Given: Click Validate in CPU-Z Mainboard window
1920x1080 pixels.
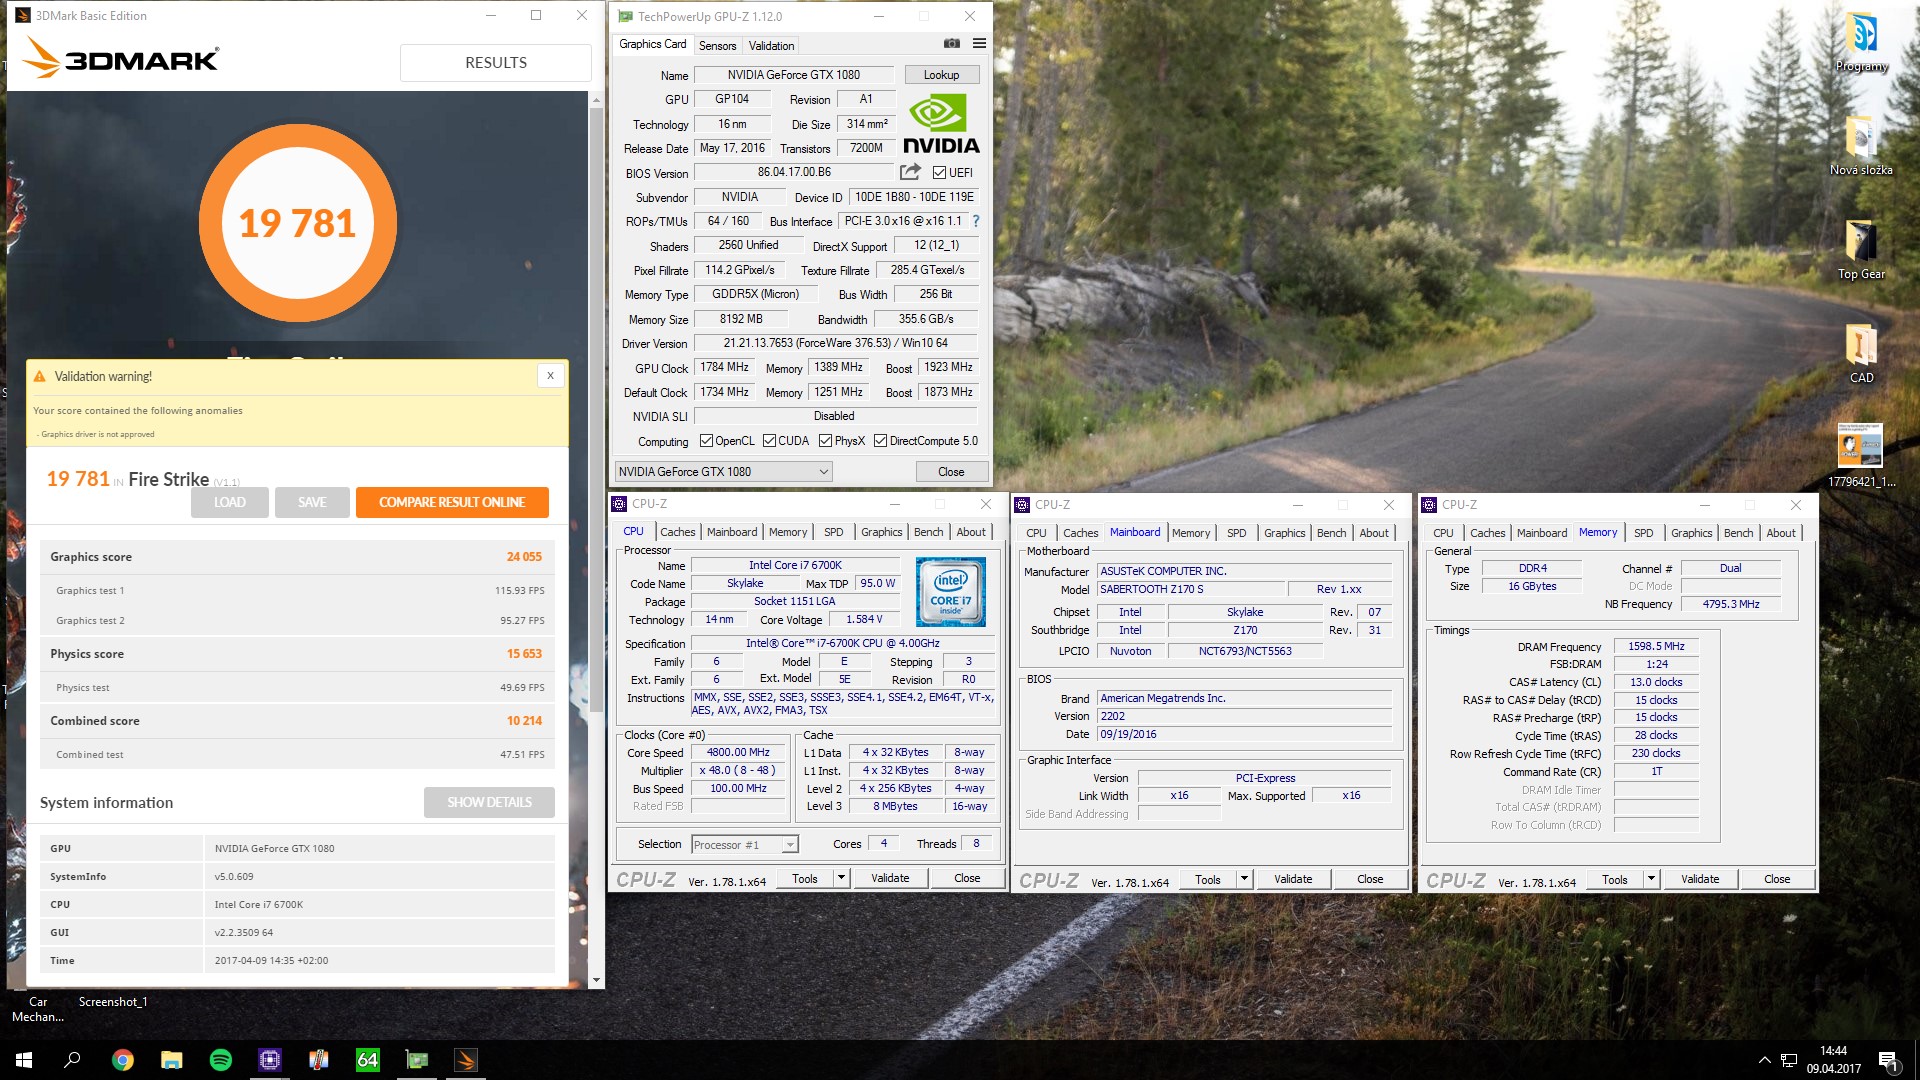Looking at the screenshot, I should [1293, 879].
